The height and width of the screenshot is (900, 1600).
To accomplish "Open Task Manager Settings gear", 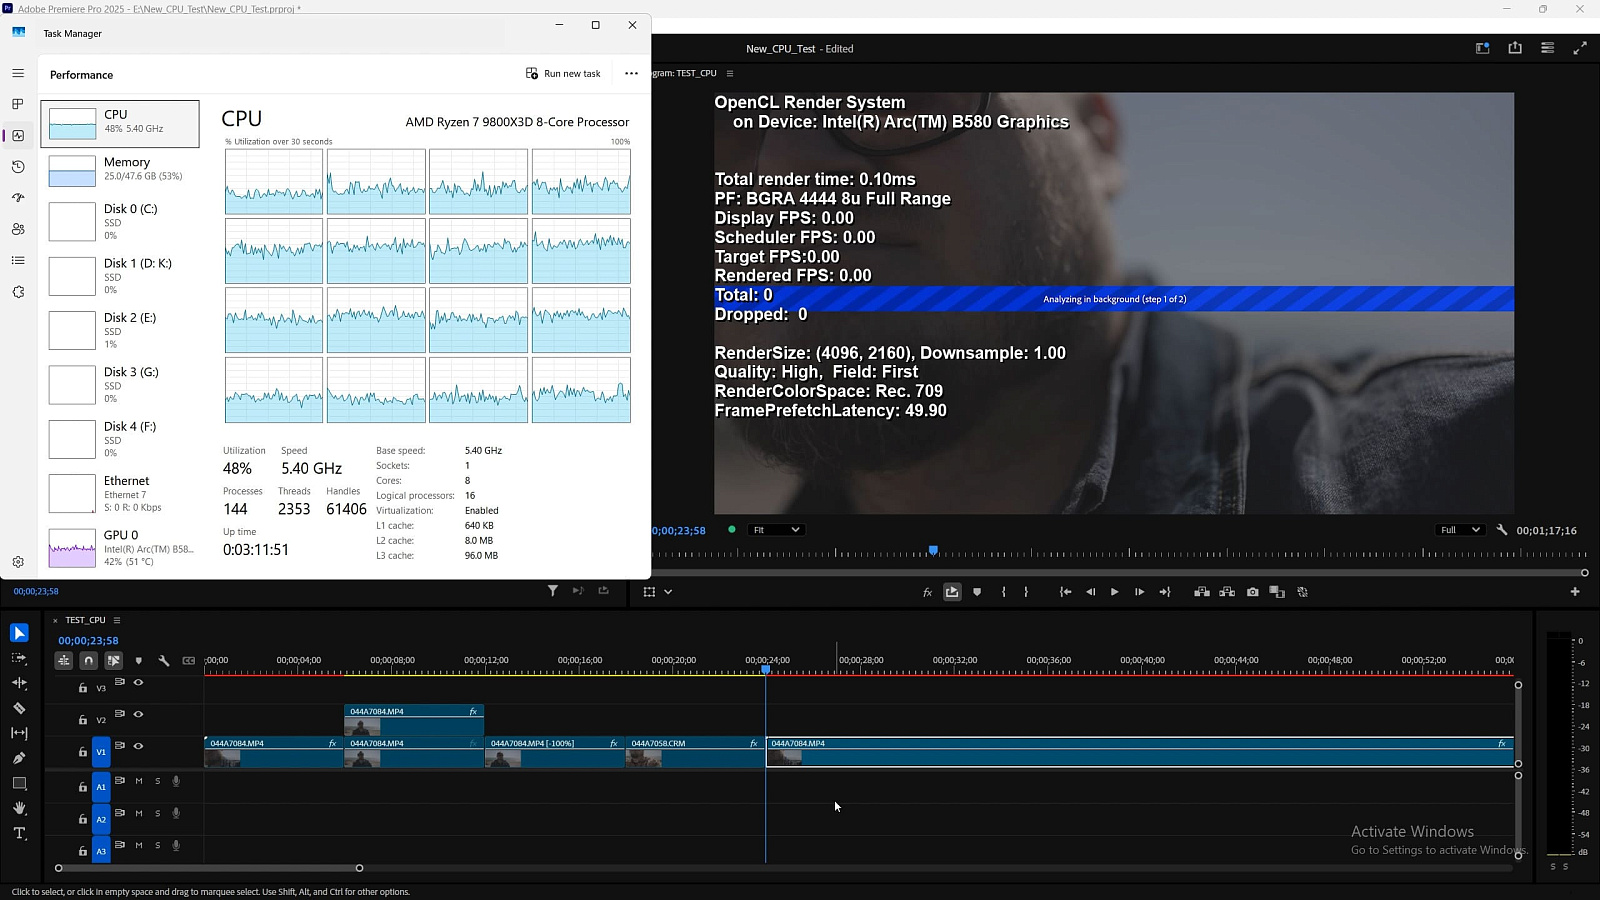I will tap(18, 562).
